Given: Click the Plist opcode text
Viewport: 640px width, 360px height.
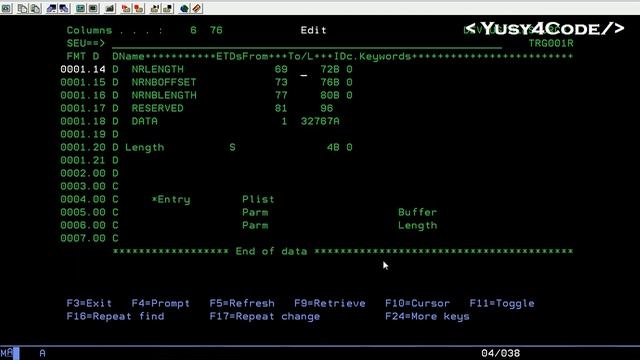Looking at the screenshot, I should 258,200.
